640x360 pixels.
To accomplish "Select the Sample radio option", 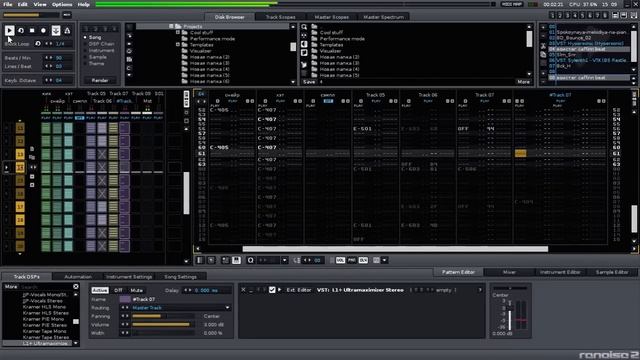I will point(95,57).
